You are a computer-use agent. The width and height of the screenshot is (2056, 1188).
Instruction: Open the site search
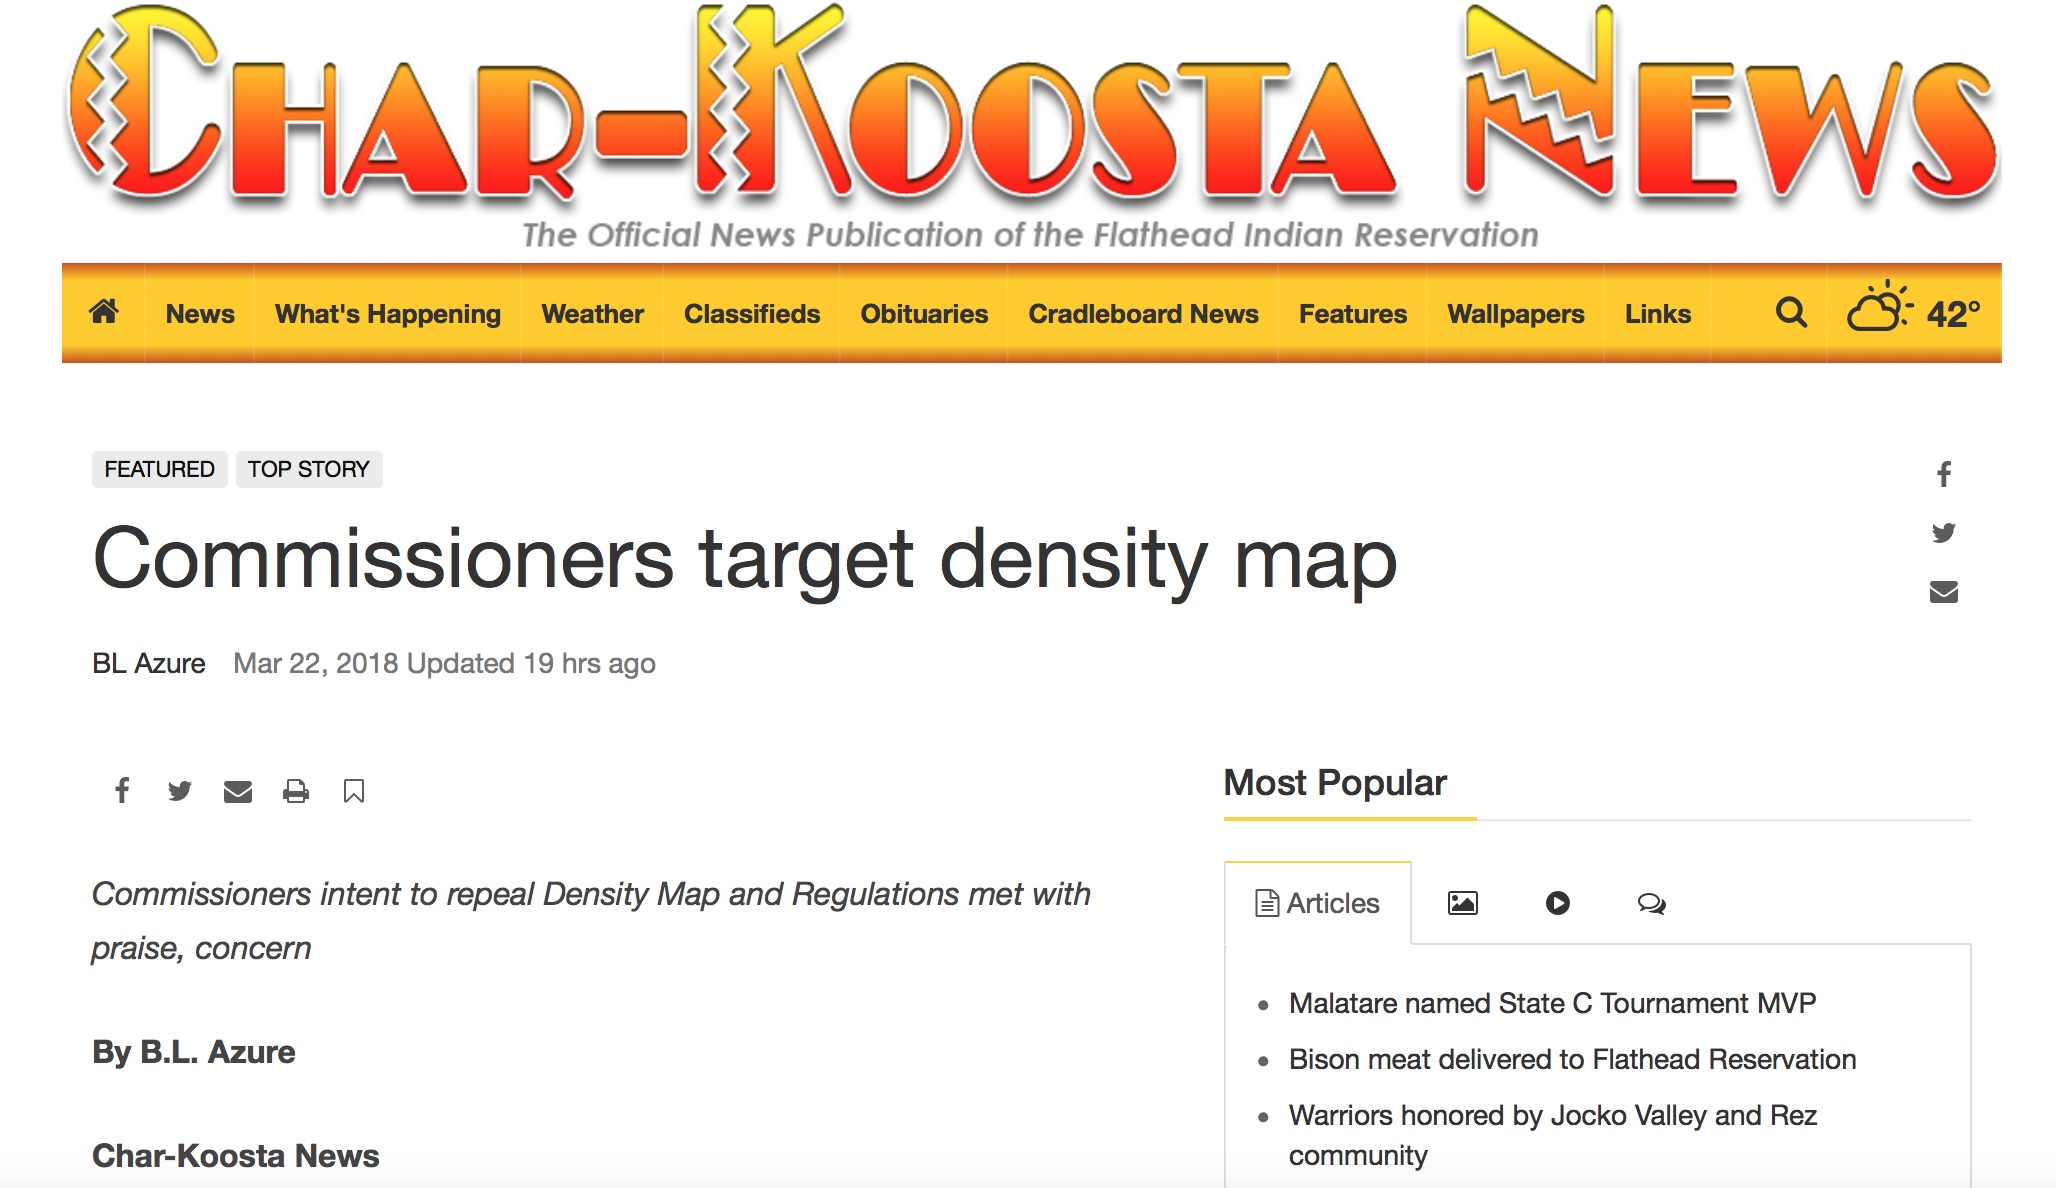click(x=1791, y=313)
